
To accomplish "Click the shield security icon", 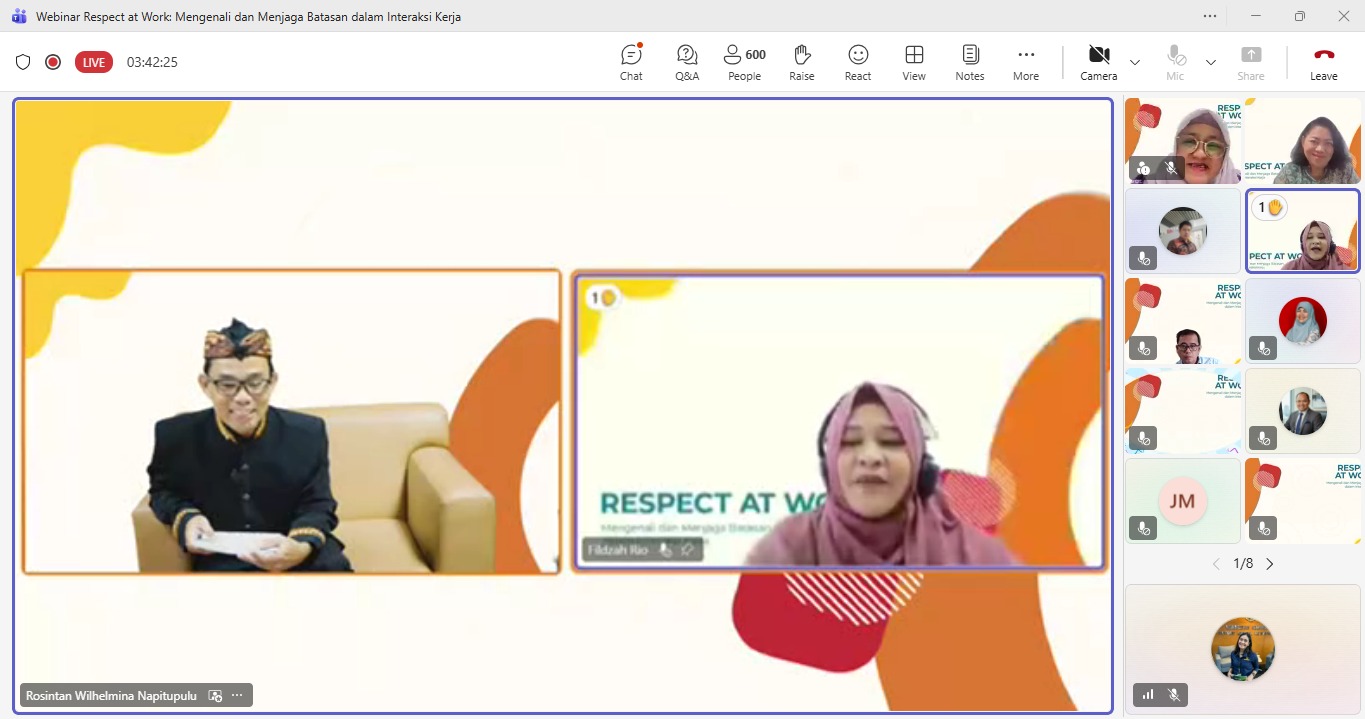I will (23, 62).
